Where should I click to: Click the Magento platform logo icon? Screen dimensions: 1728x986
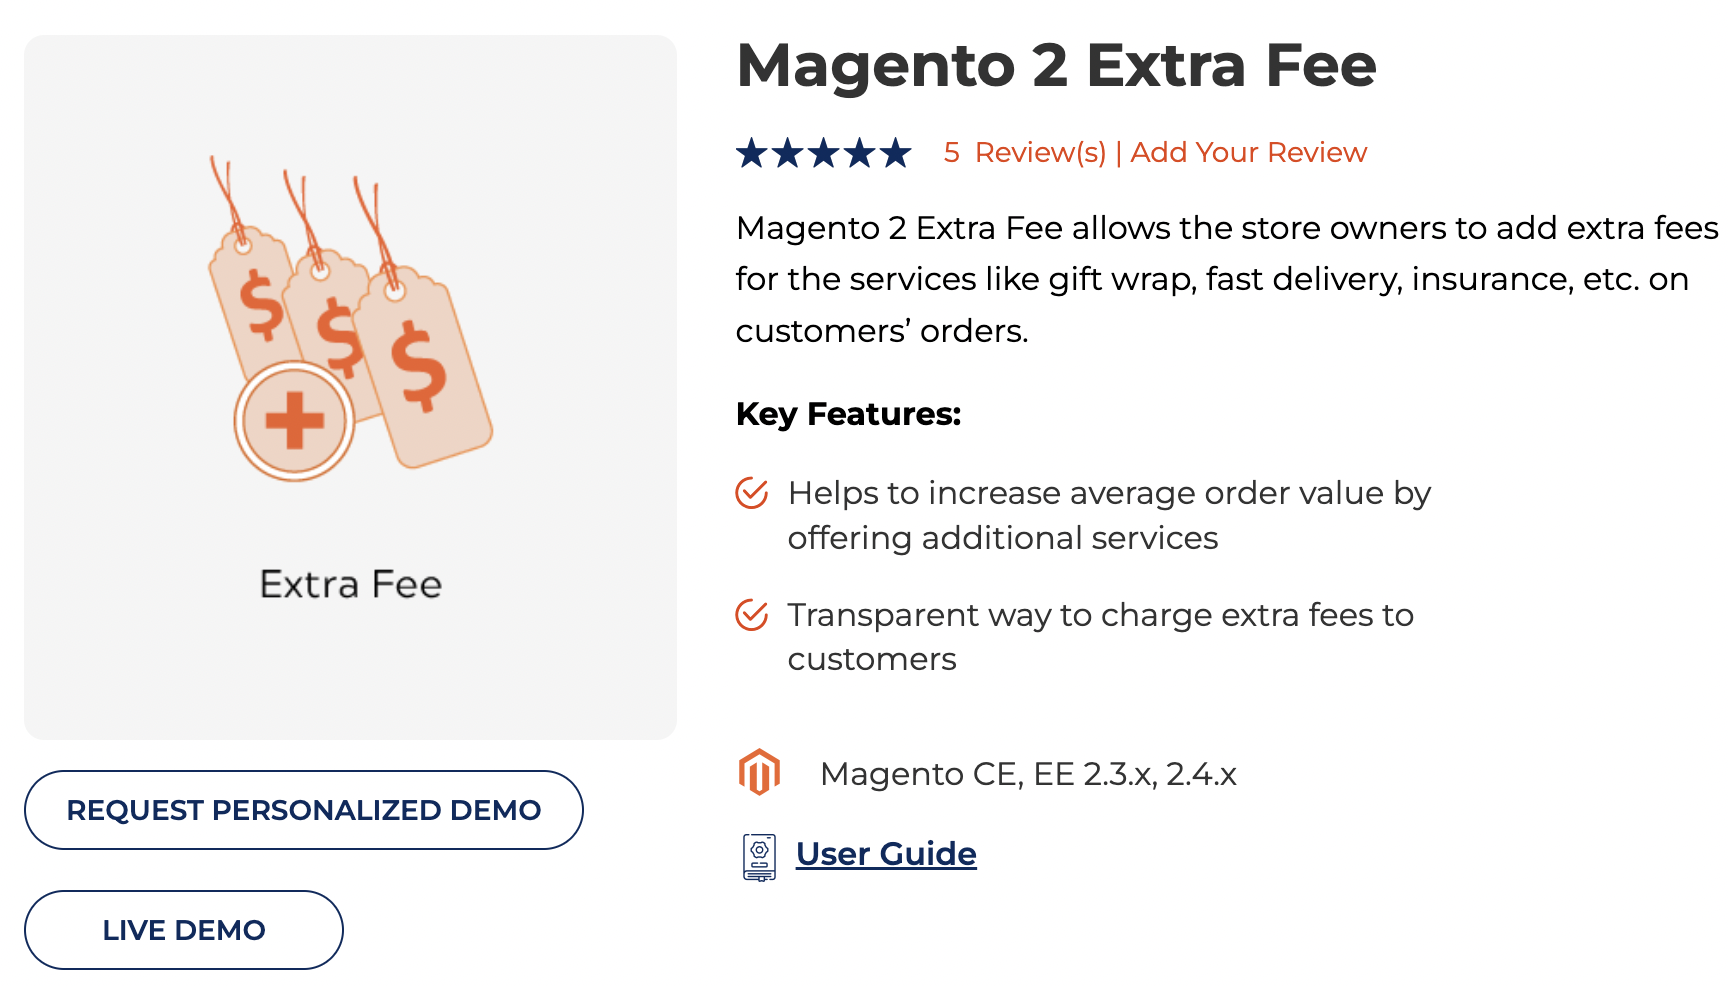click(x=759, y=771)
